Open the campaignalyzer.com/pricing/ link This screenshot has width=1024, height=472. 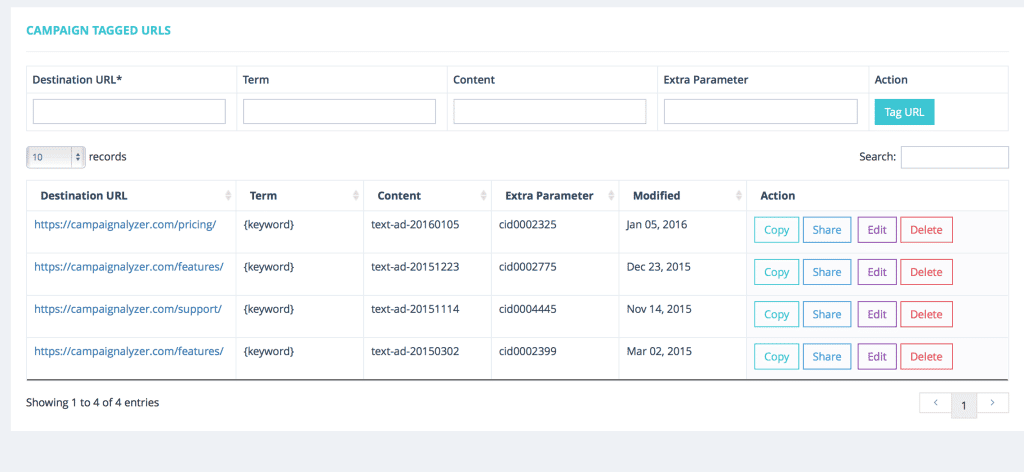[125, 225]
